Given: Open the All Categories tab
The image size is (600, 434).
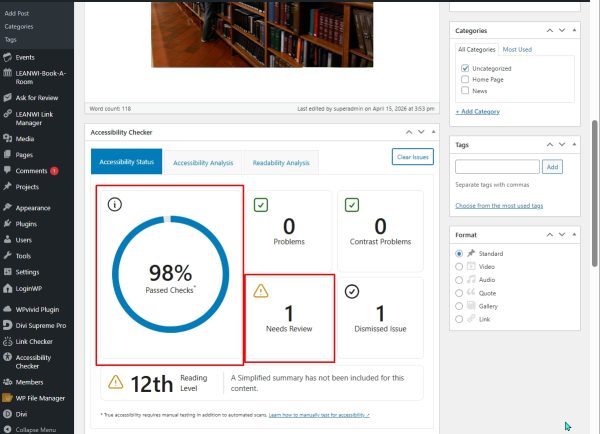Looking at the screenshot, I should tap(477, 49).
